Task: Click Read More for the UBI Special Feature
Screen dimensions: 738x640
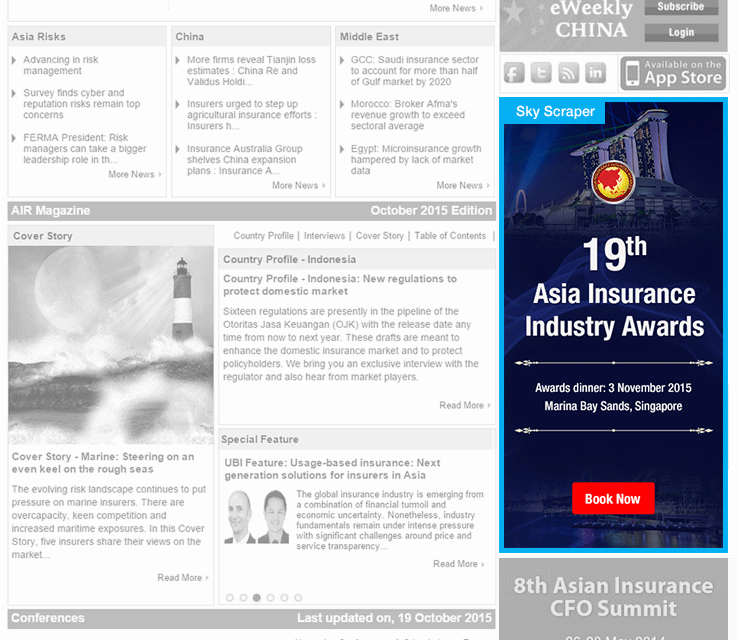Action: pyautogui.click(x=458, y=564)
